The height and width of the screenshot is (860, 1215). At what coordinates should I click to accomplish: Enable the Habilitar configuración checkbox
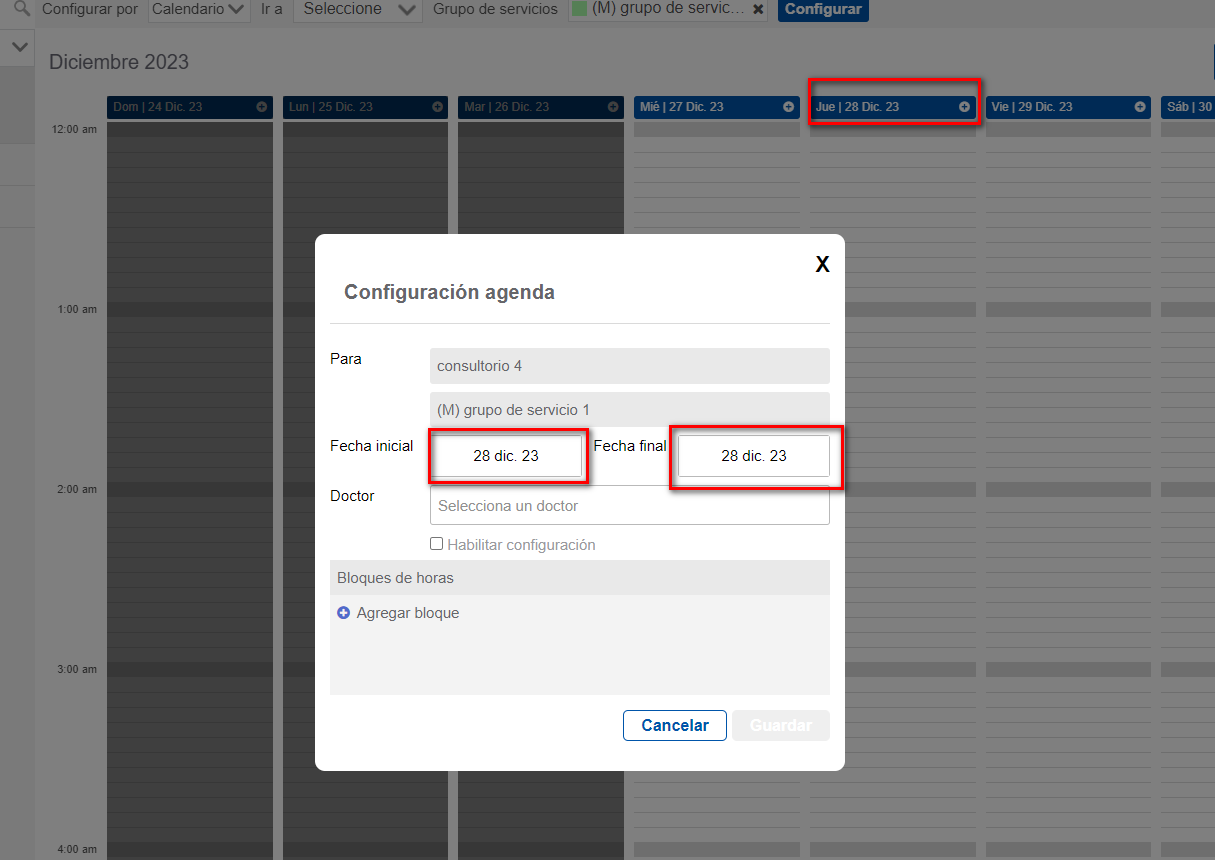pyautogui.click(x=436, y=543)
